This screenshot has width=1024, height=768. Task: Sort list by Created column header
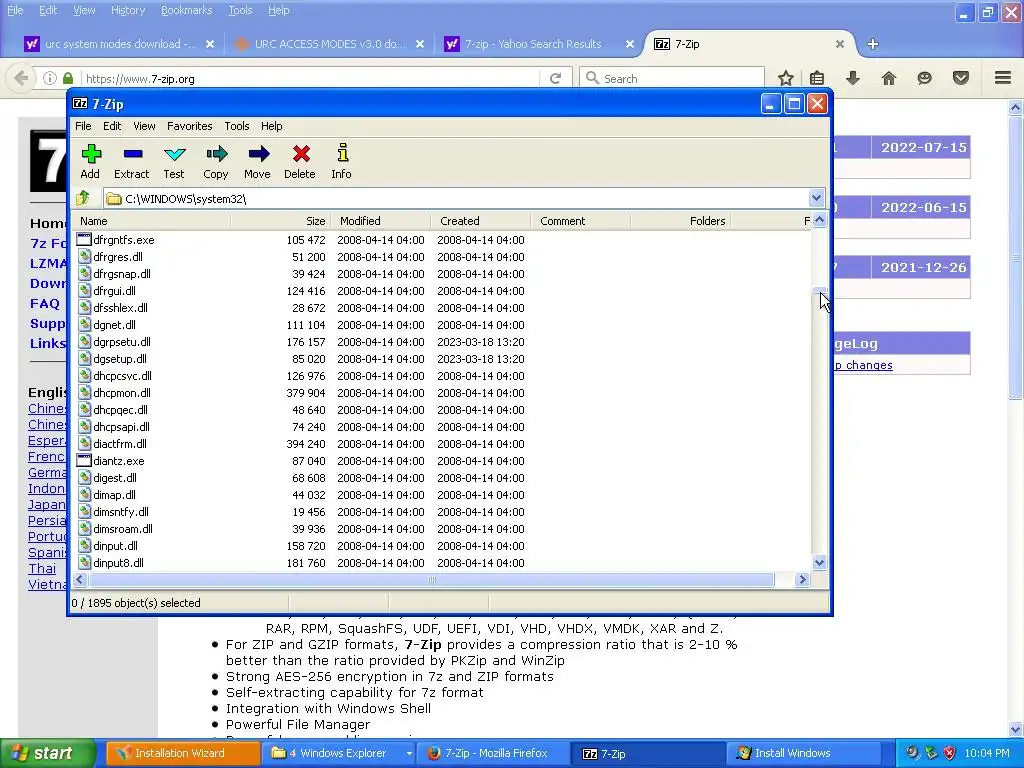[481, 221]
